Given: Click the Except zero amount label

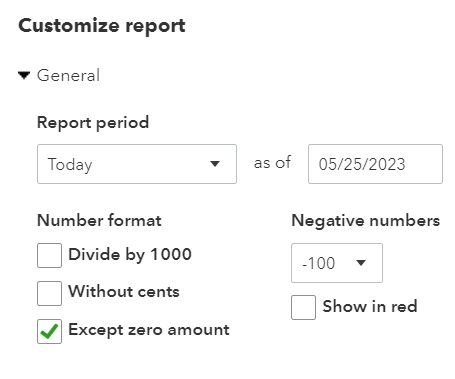Looking at the screenshot, I should tap(149, 330).
